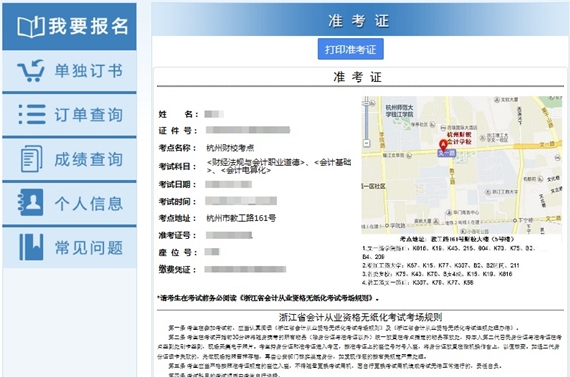Click the 准考证号 field label
570x377 pixels.
point(177,235)
